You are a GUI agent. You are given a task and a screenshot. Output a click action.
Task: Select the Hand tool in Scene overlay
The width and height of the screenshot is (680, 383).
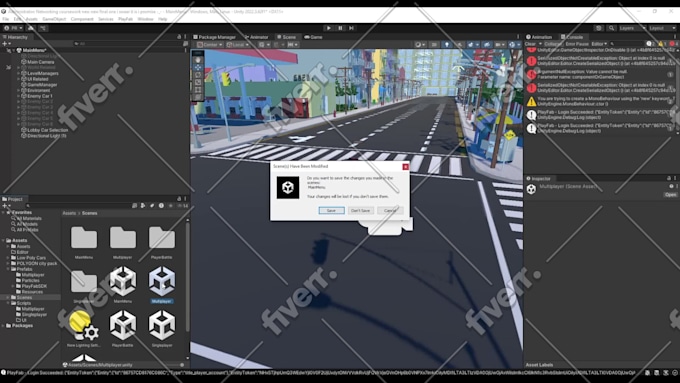tap(198, 60)
